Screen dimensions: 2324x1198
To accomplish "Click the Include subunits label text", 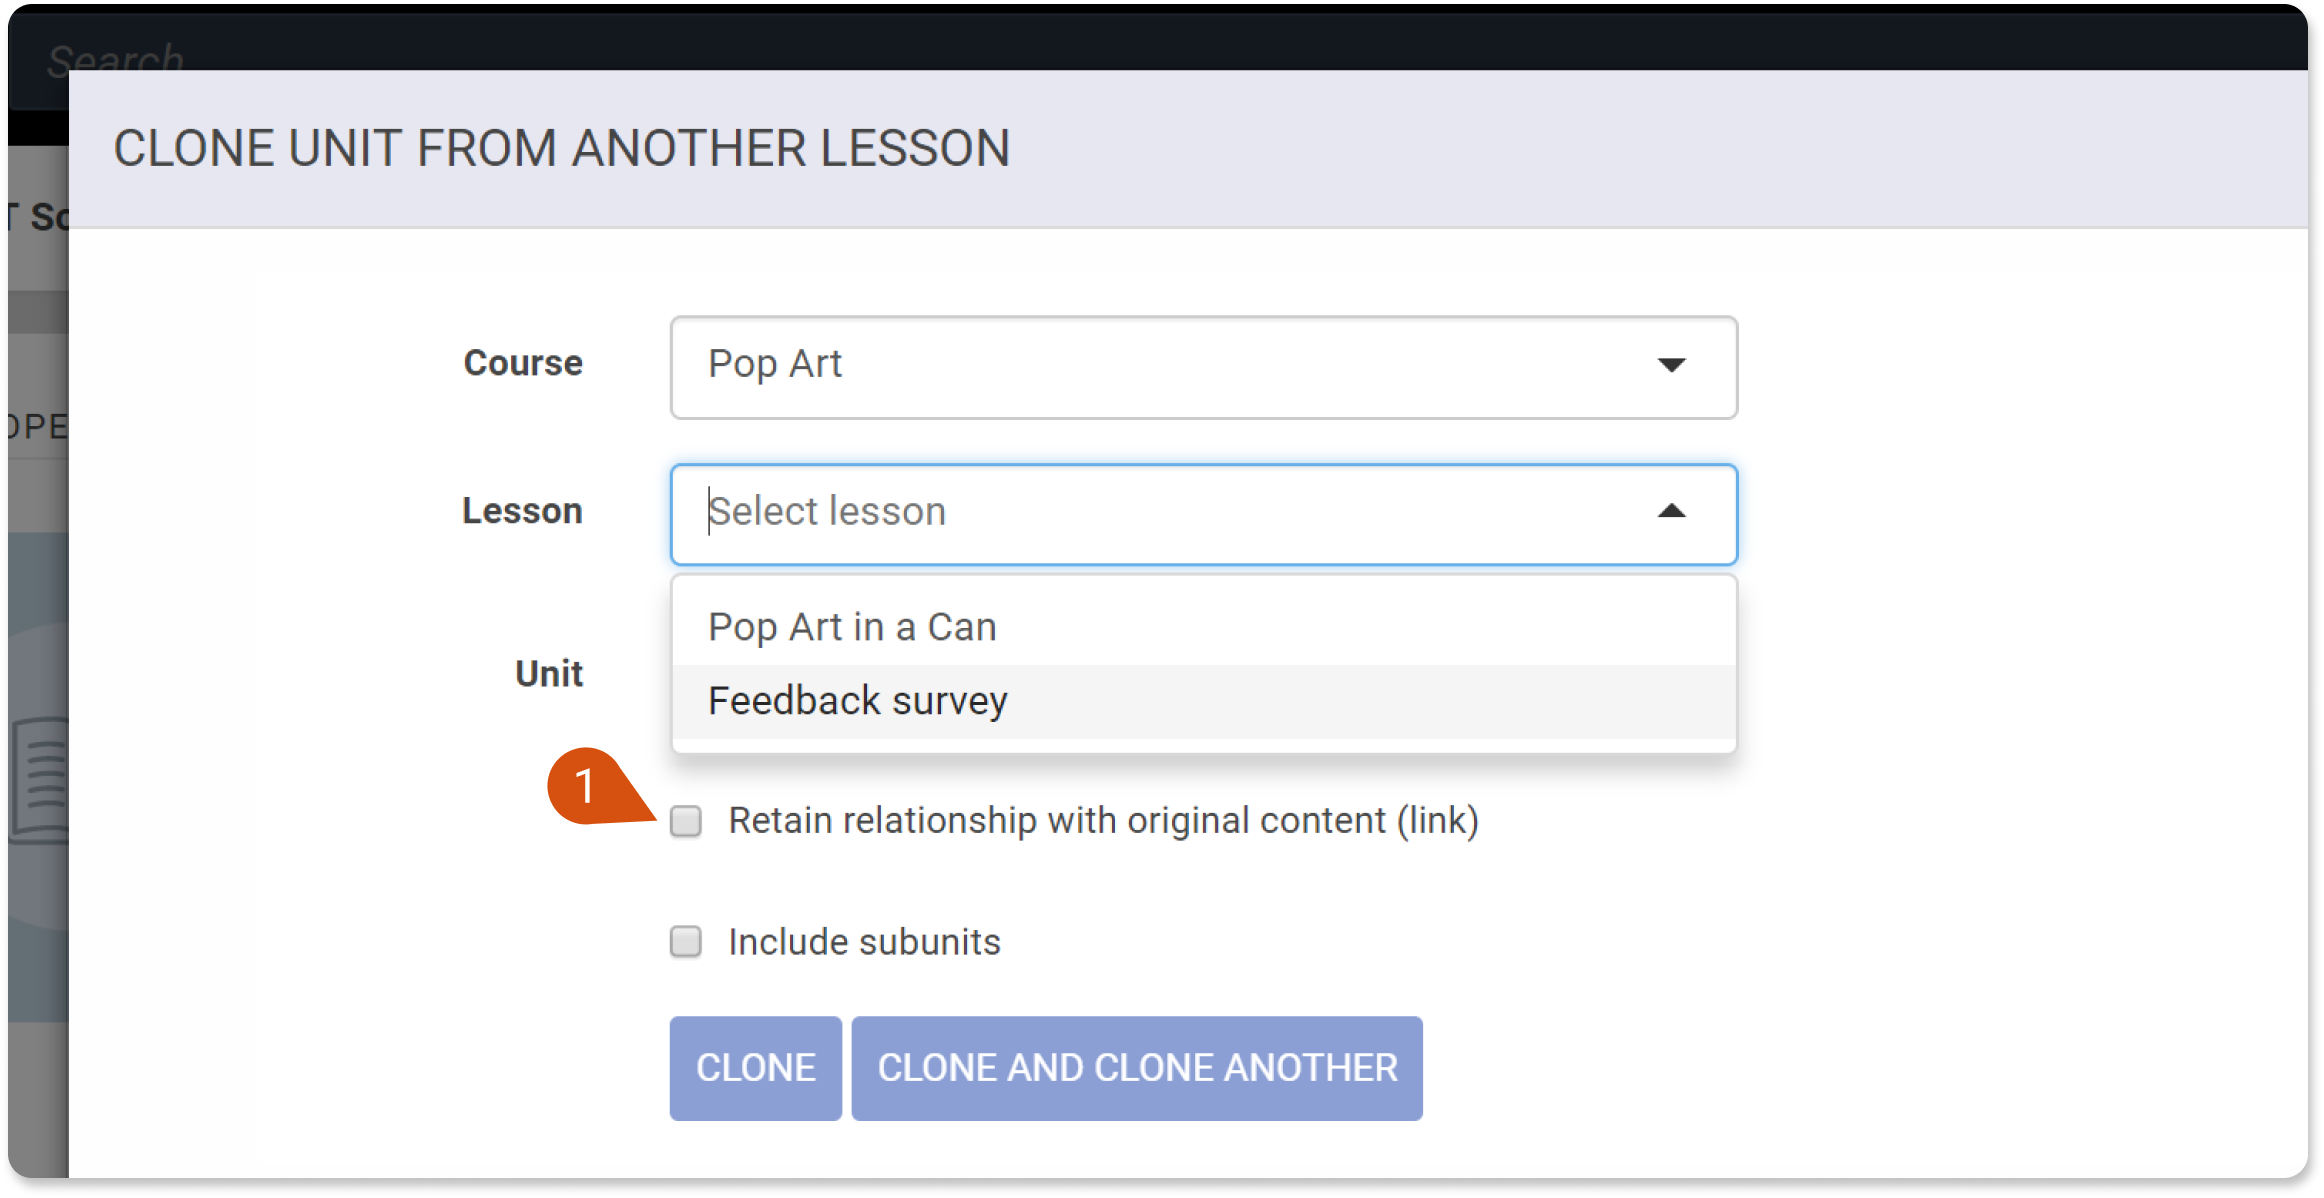I will [864, 942].
